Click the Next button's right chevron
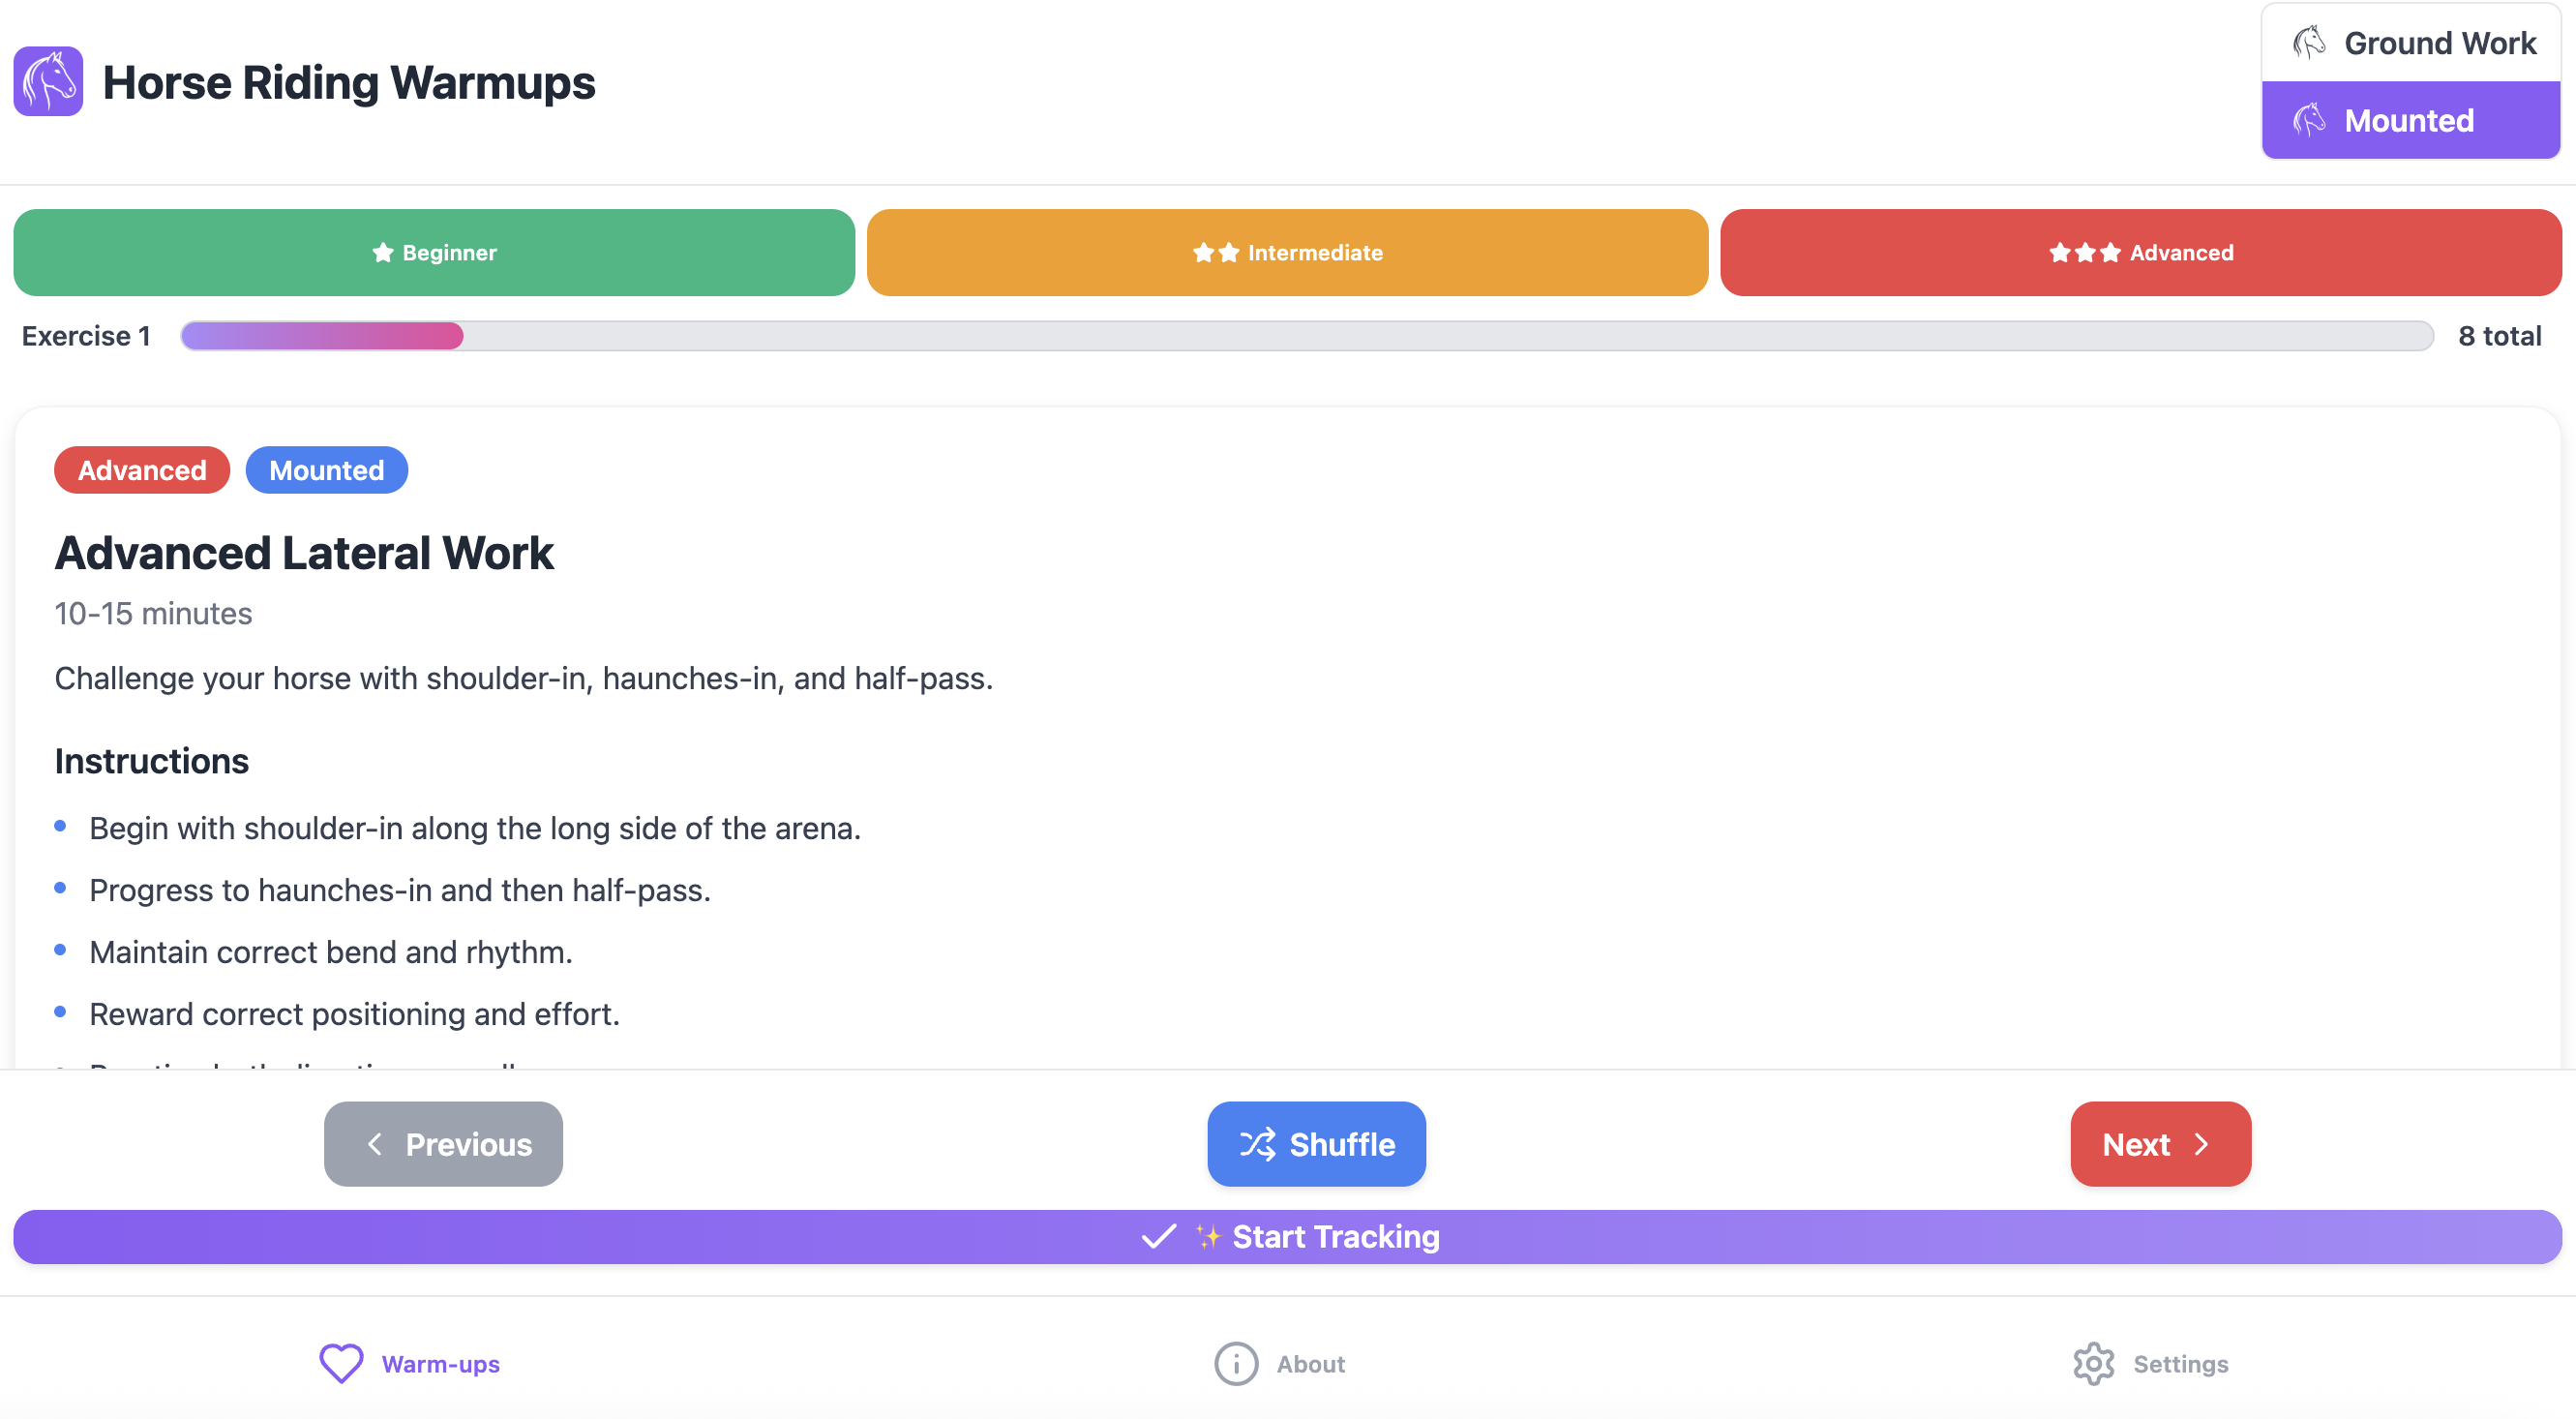 coord(2201,1144)
